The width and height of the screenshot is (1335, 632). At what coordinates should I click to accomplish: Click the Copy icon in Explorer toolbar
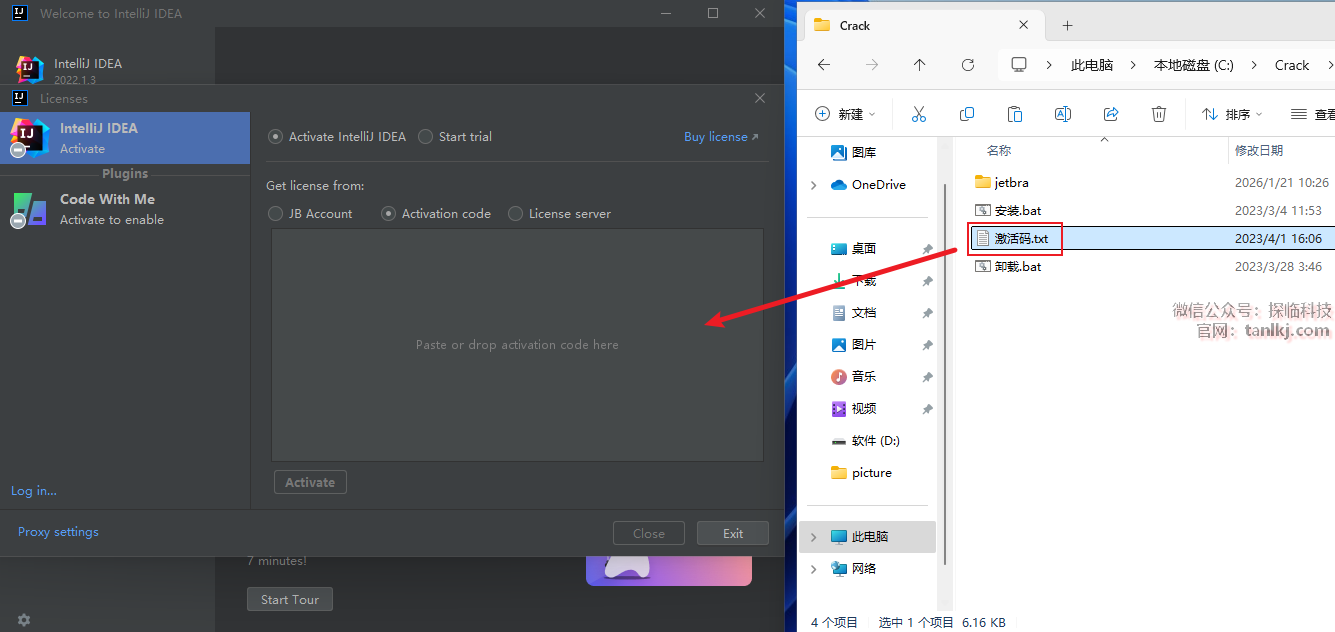coord(967,114)
